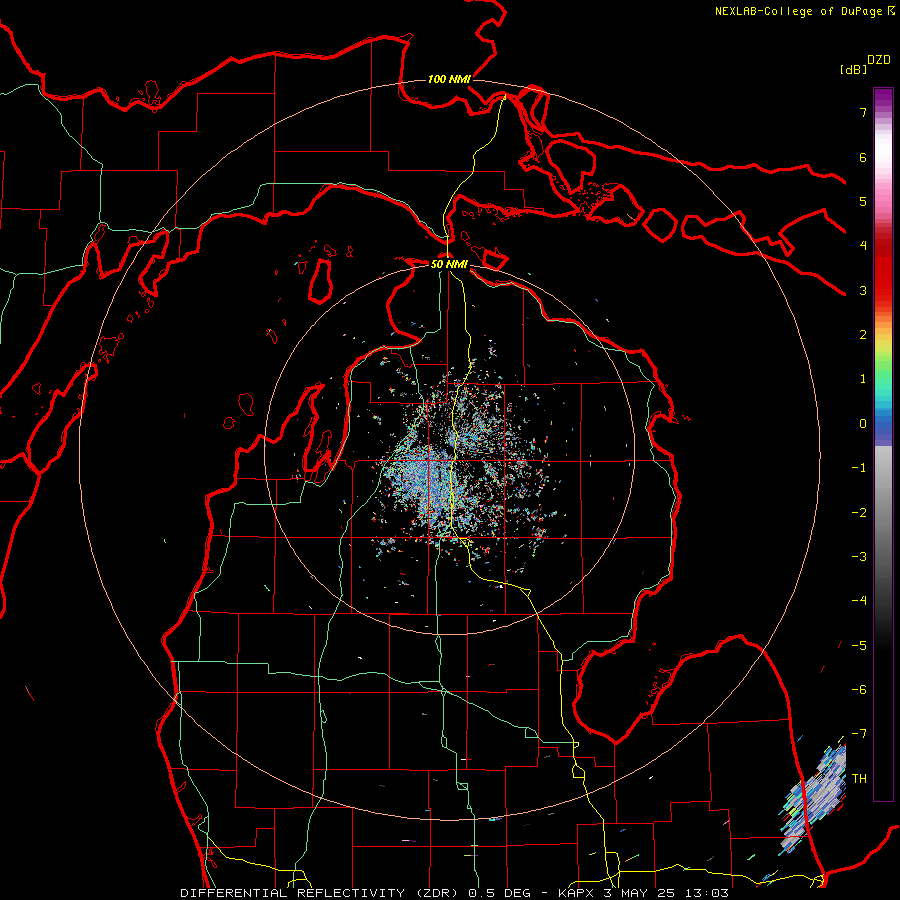Screen dimensions: 900x900
Task: Click the 7 value on the color scale
Action: pyautogui.click(x=863, y=112)
